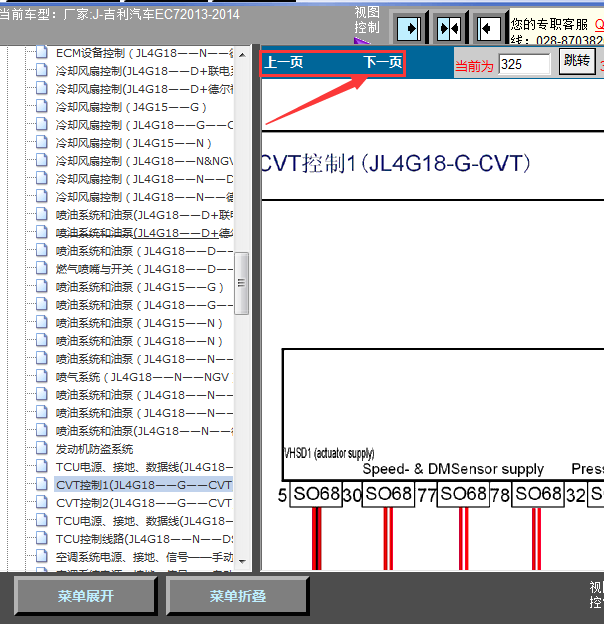Select 冷却风扇控制 (JL4G15——N) row
This screenshot has height=625, width=604.
point(134,143)
